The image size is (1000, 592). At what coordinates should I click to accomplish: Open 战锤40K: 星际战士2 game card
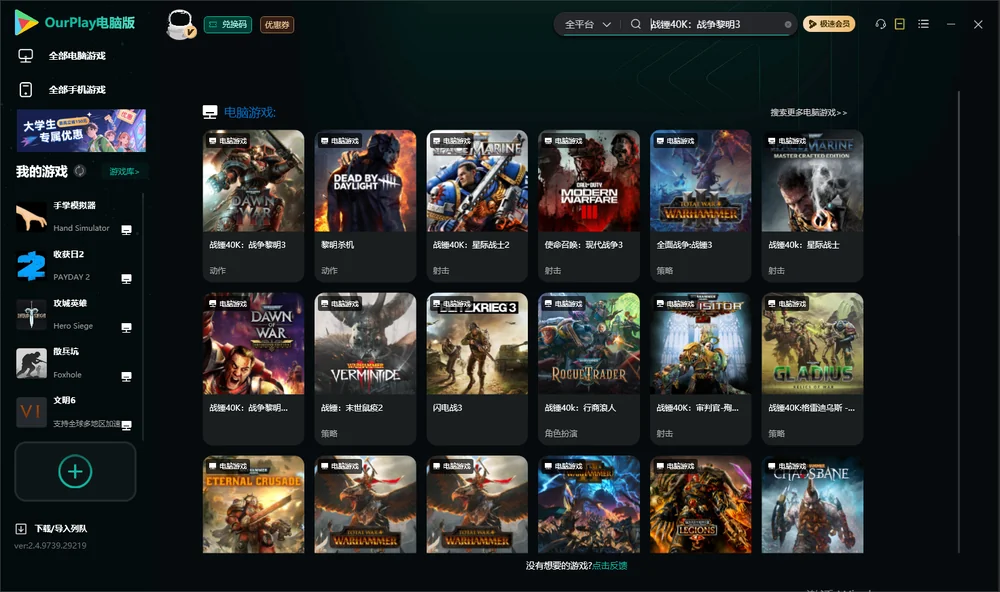click(x=477, y=205)
